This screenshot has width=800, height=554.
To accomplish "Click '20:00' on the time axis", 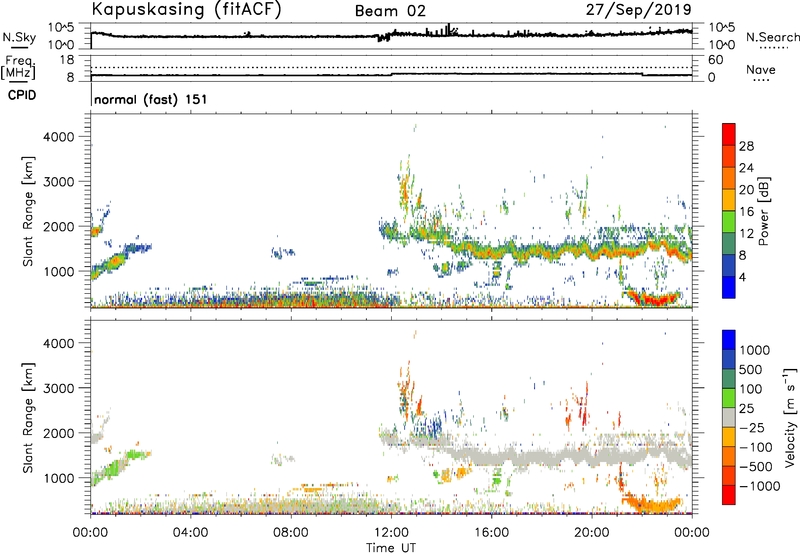I will (591, 533).
